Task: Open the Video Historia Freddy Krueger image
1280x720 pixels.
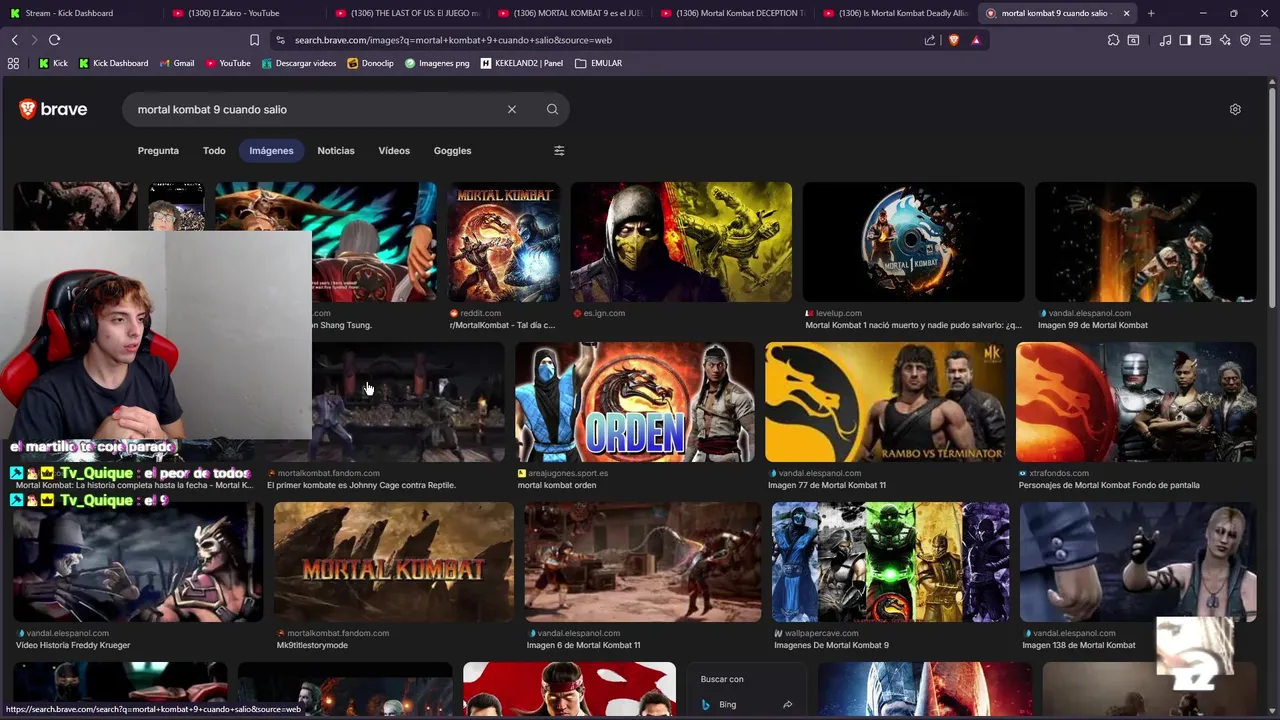Action: click(x=138, y=562)
